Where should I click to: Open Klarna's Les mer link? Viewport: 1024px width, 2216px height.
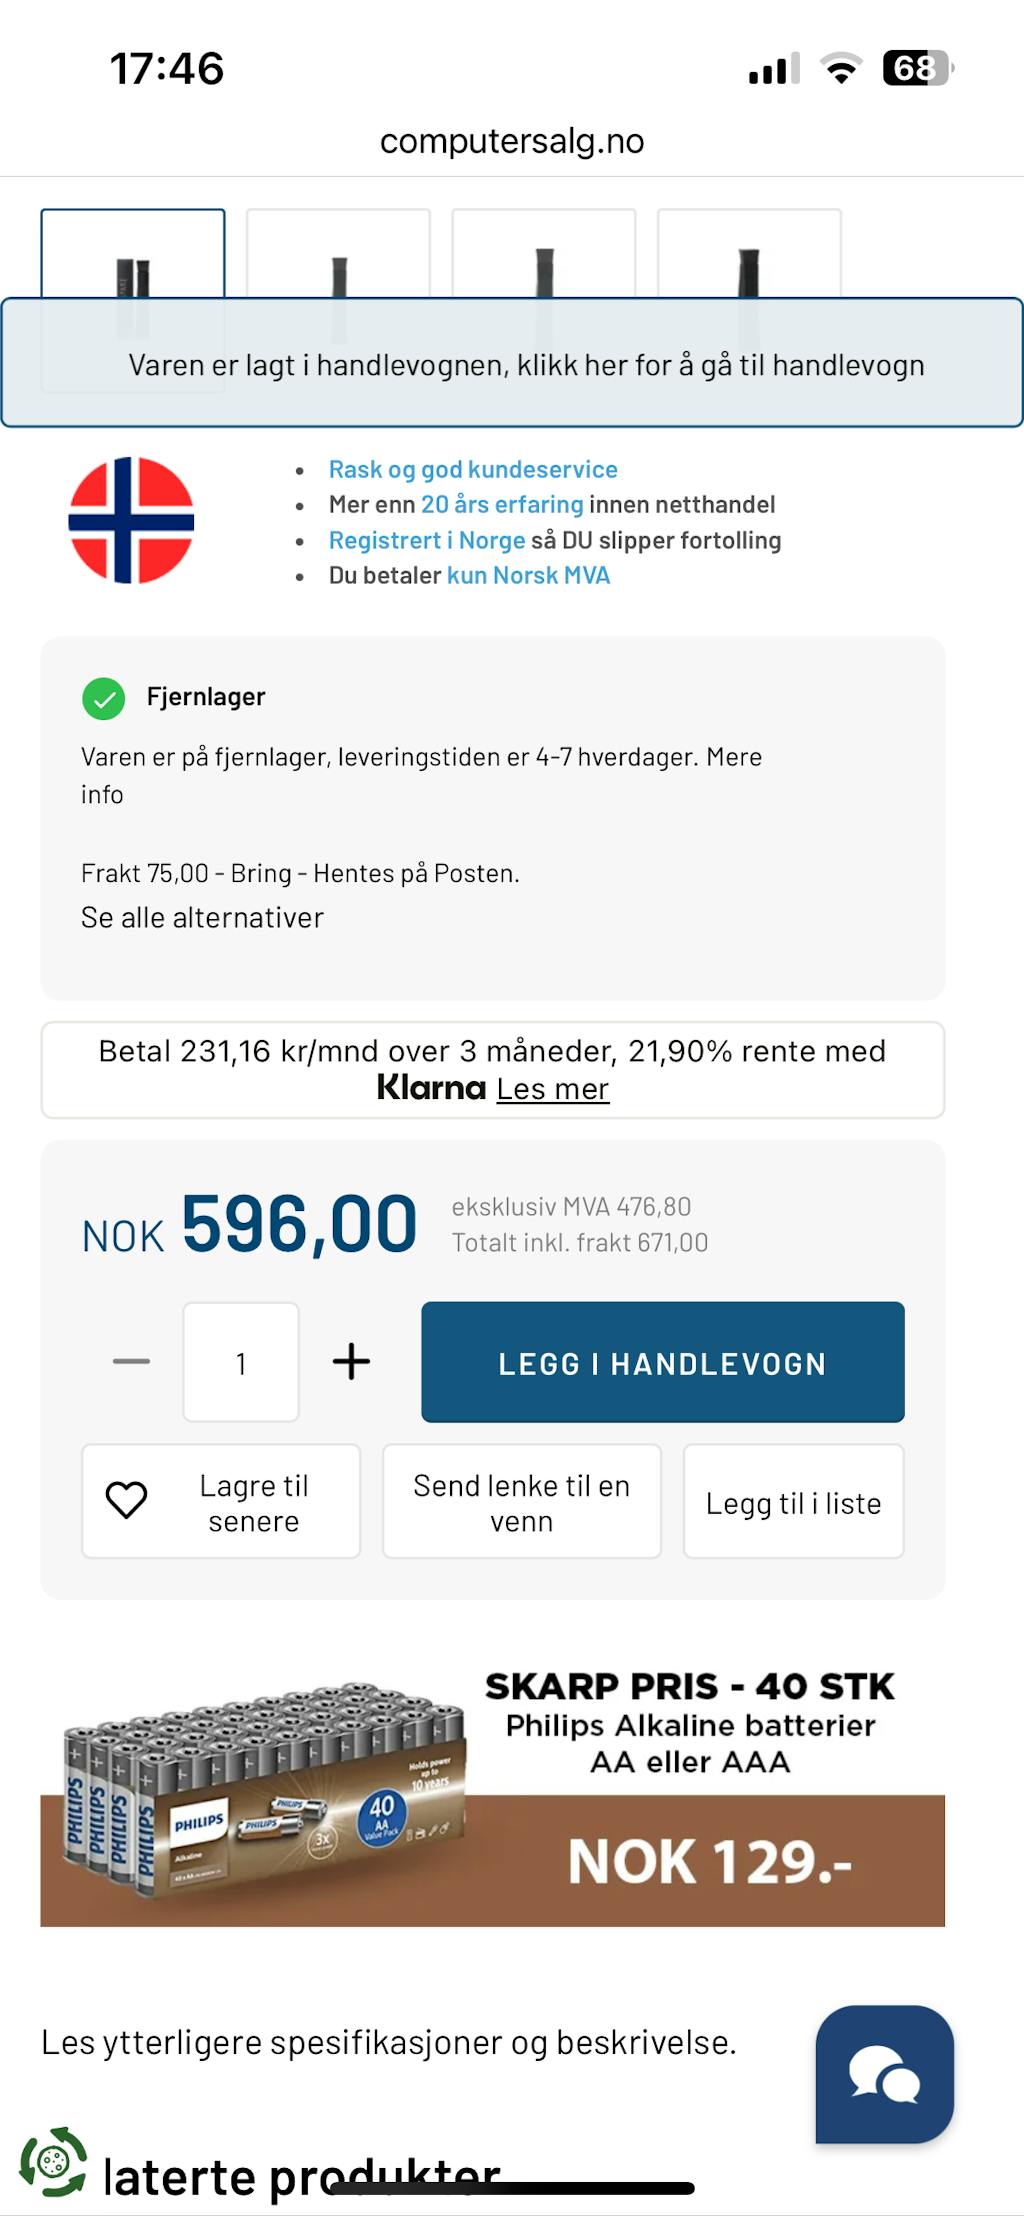pyautogui.click(x=553, y=1089)
